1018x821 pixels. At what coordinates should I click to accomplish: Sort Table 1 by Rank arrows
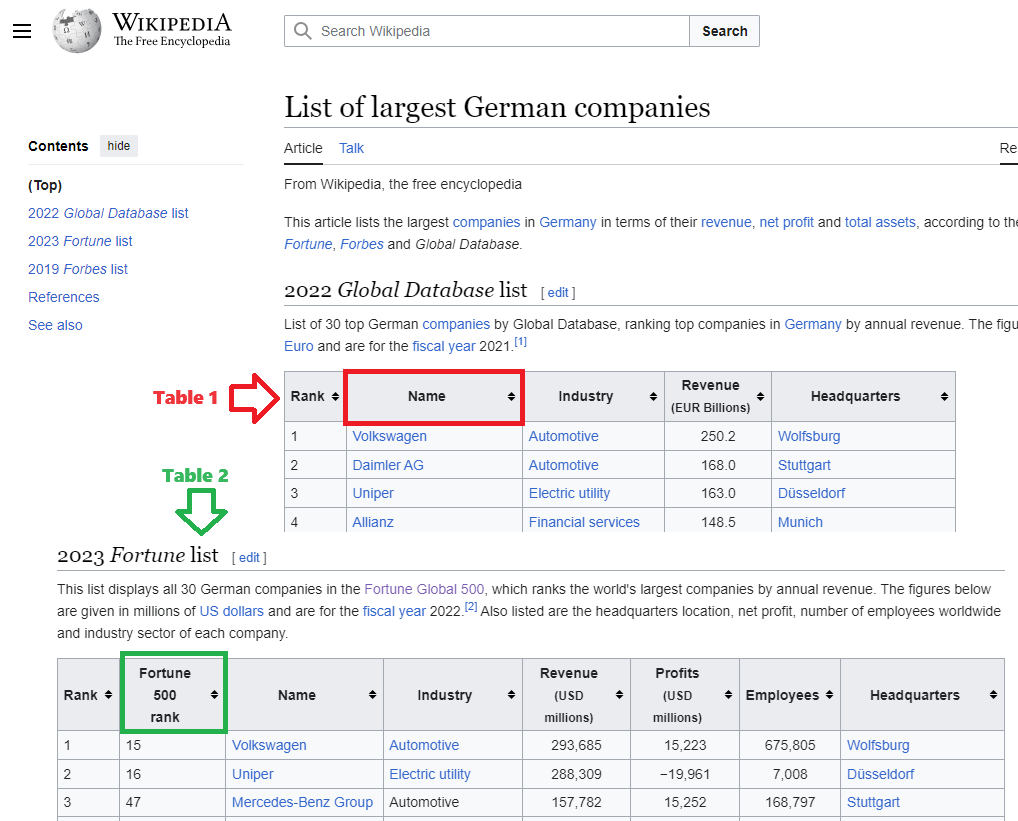pos(335,397)
